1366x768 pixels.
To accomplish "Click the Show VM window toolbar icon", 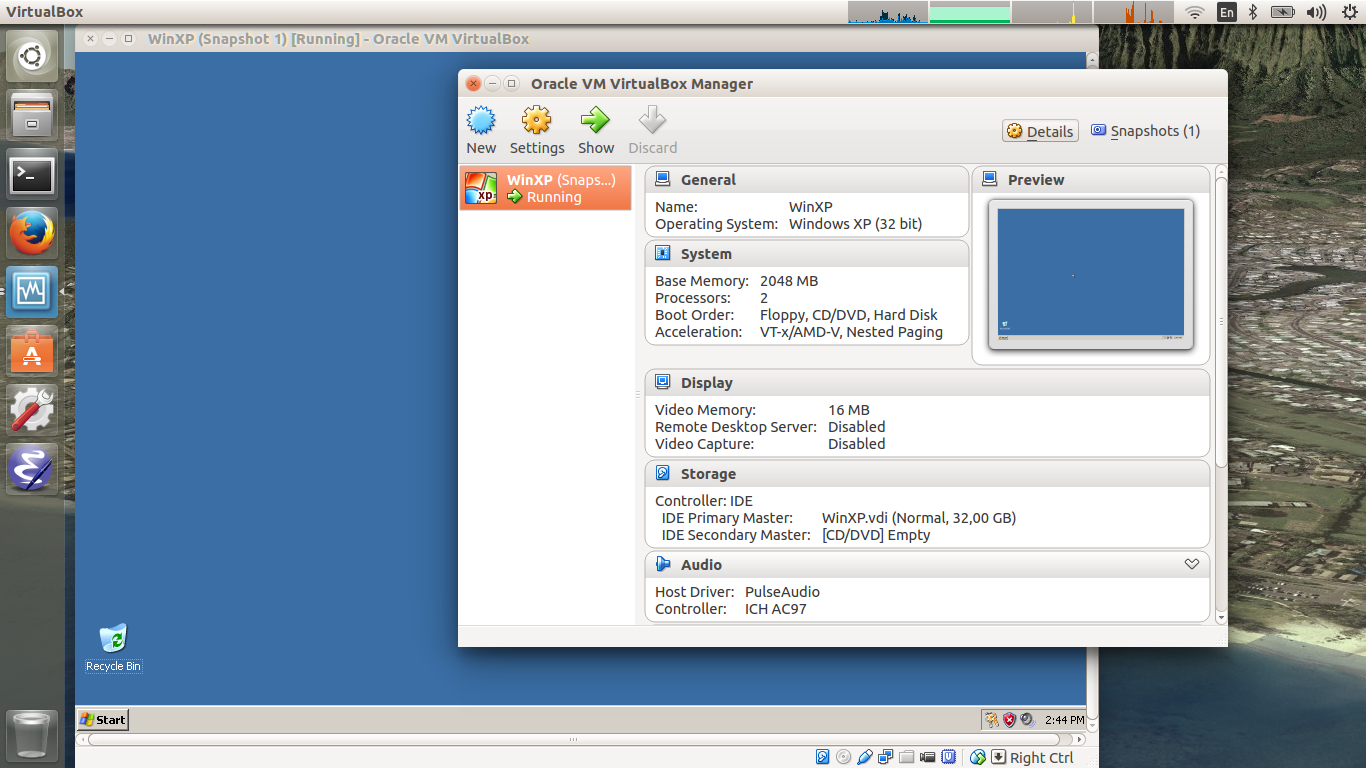I will (595, 121).
